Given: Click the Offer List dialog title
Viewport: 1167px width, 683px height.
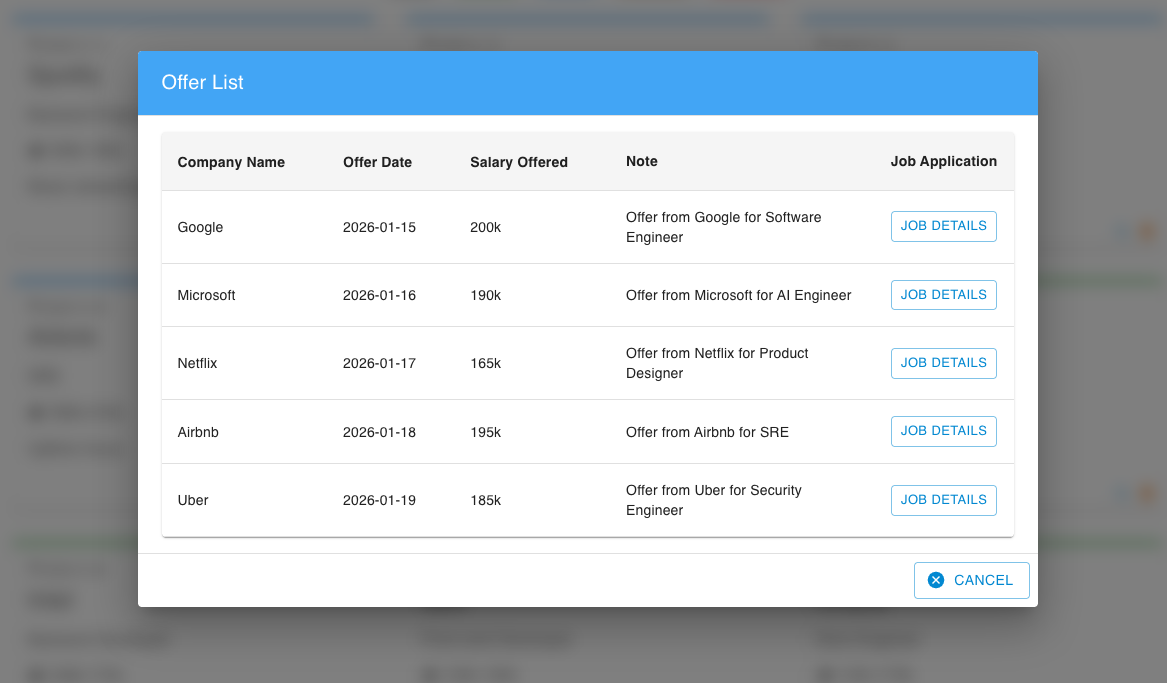Looking at the screenshot, I should [x=202, y=82].
